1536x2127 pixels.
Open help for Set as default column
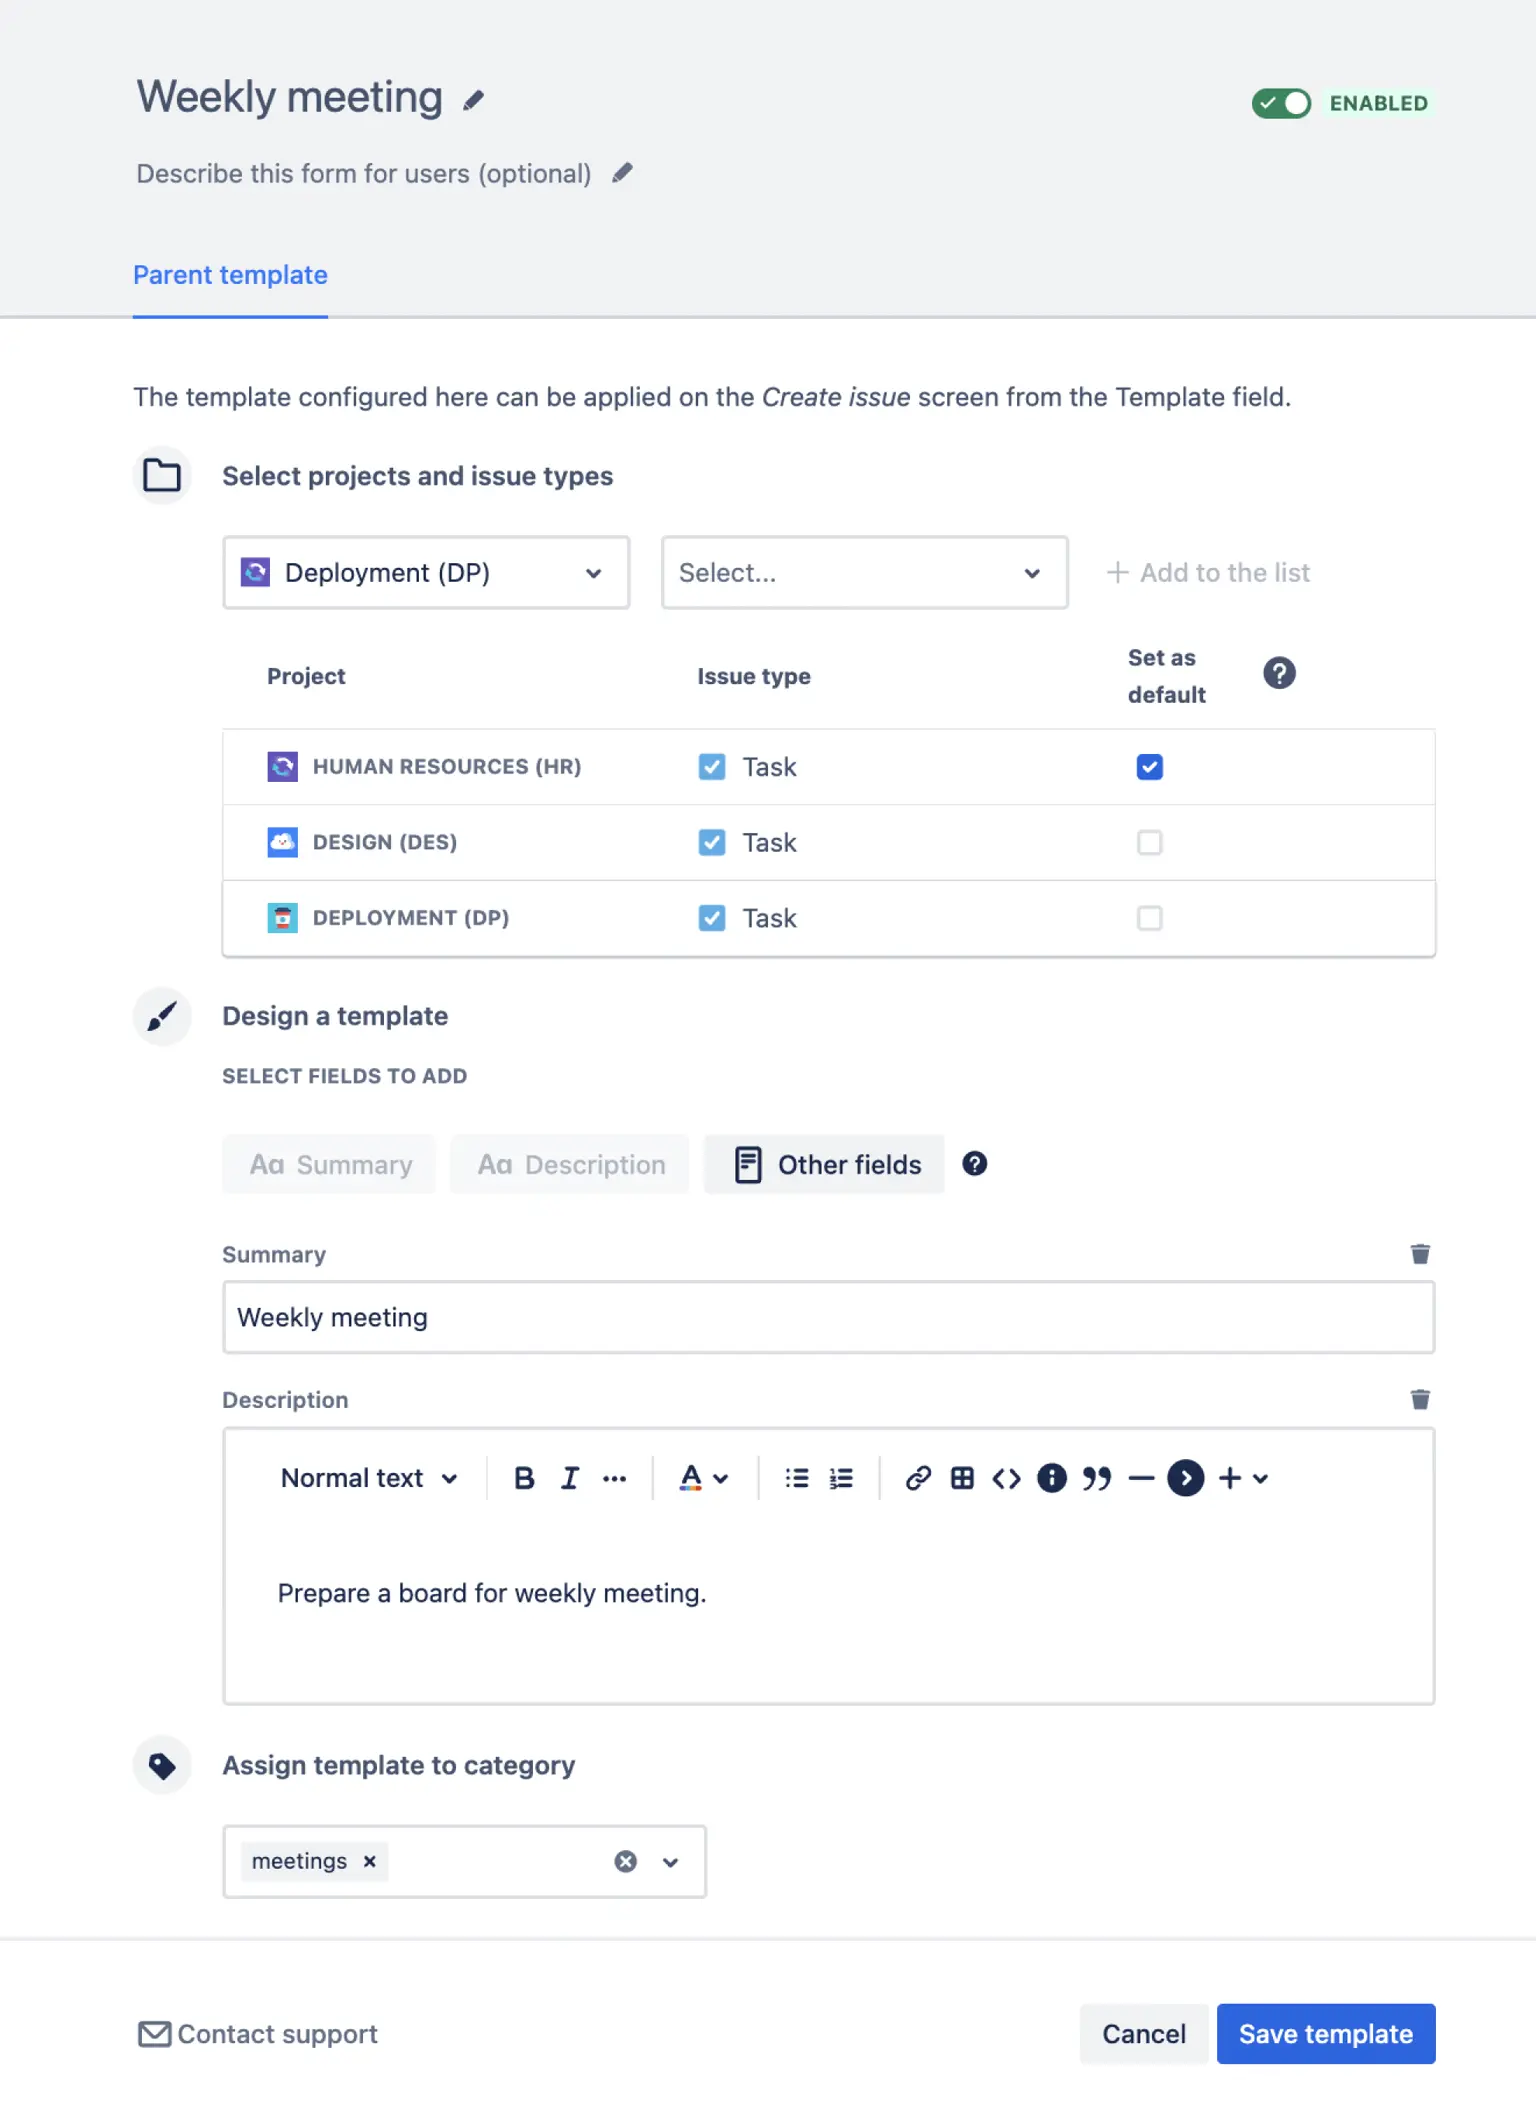pos(1278,673)
